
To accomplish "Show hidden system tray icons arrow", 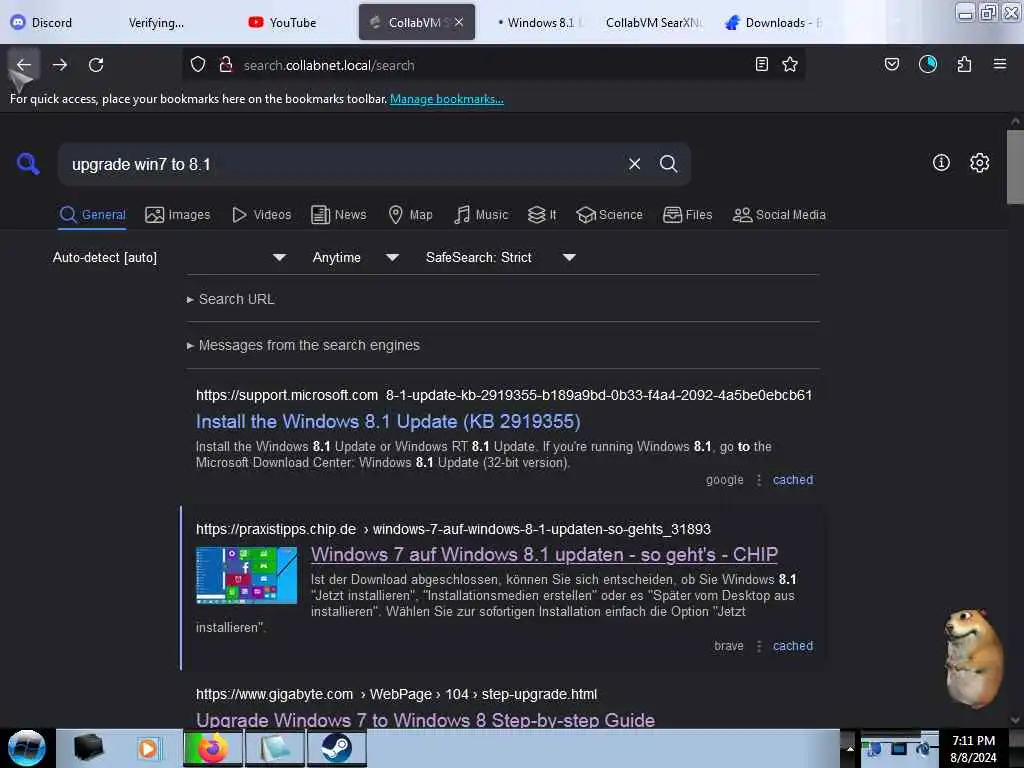I will pos(850,748).
